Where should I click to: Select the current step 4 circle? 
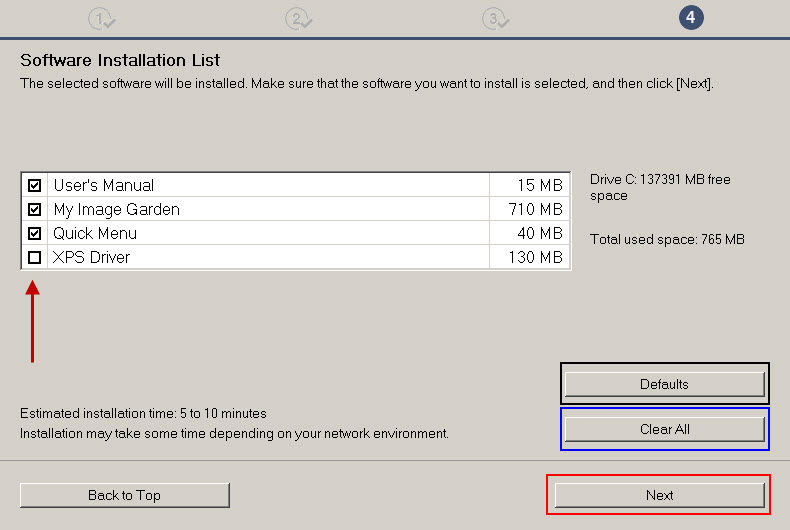tap(691, 18)
